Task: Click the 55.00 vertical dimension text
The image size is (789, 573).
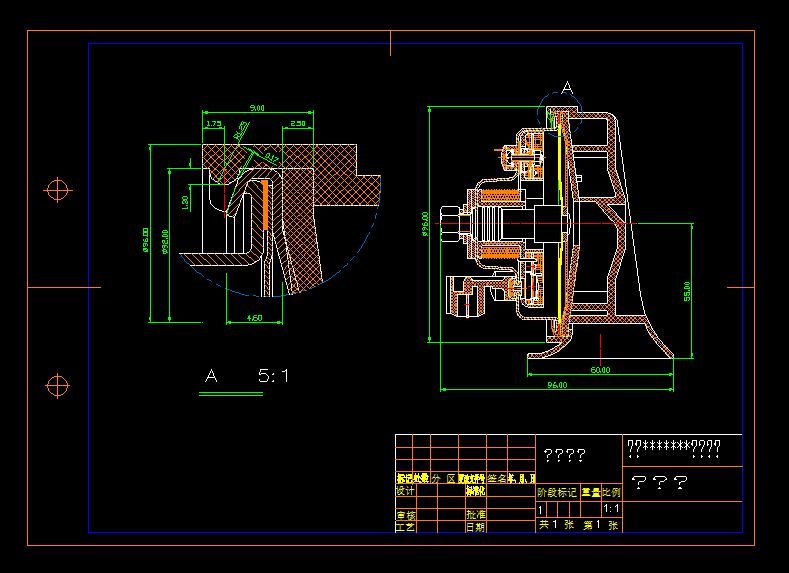Action: 687,290
